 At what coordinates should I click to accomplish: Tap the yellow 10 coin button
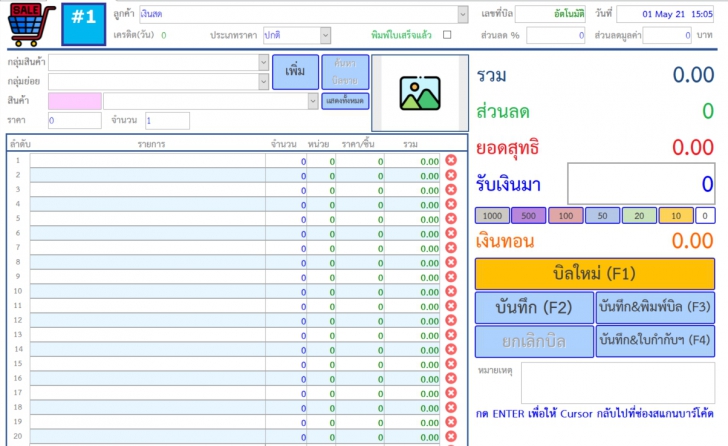(676, 216)
